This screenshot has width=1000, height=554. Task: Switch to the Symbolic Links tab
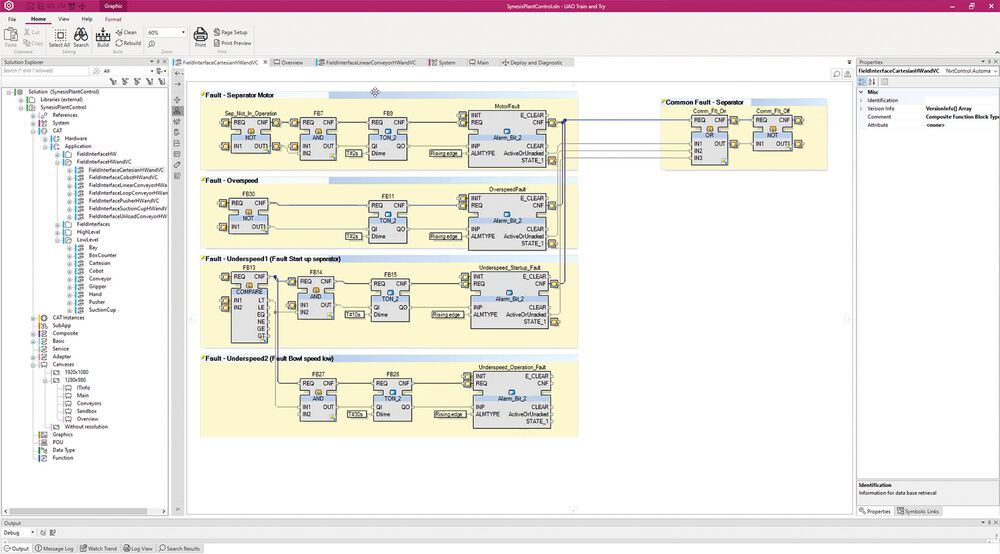tap(918, 511)
